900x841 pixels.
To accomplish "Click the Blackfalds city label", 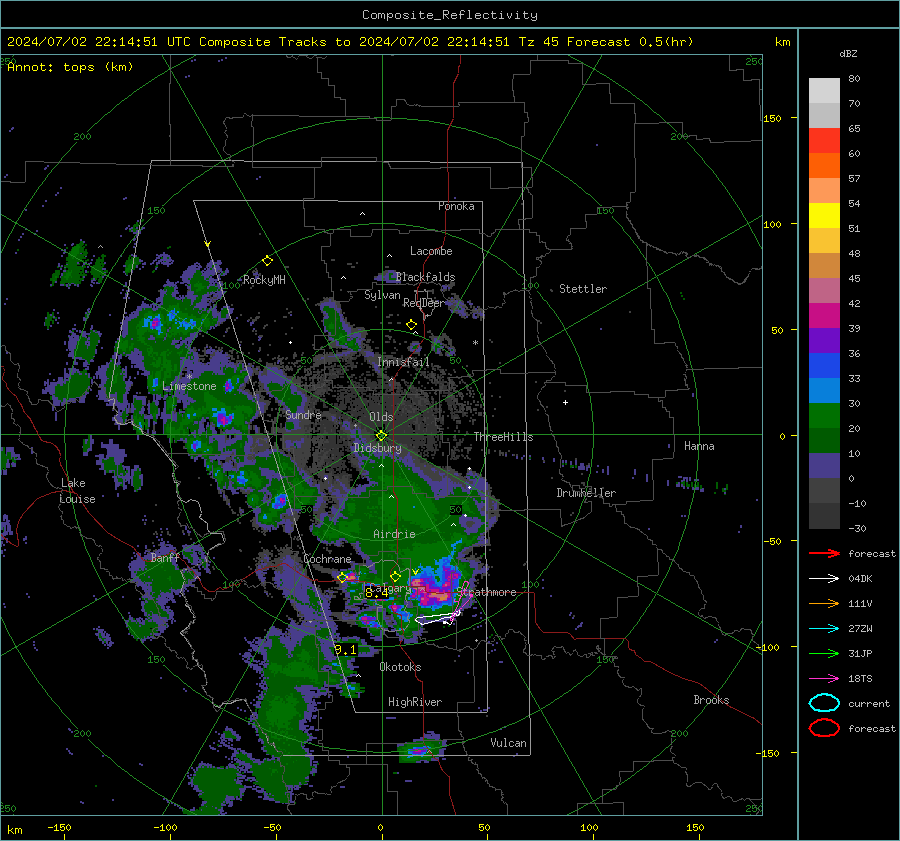I will [x=425, y=277].
